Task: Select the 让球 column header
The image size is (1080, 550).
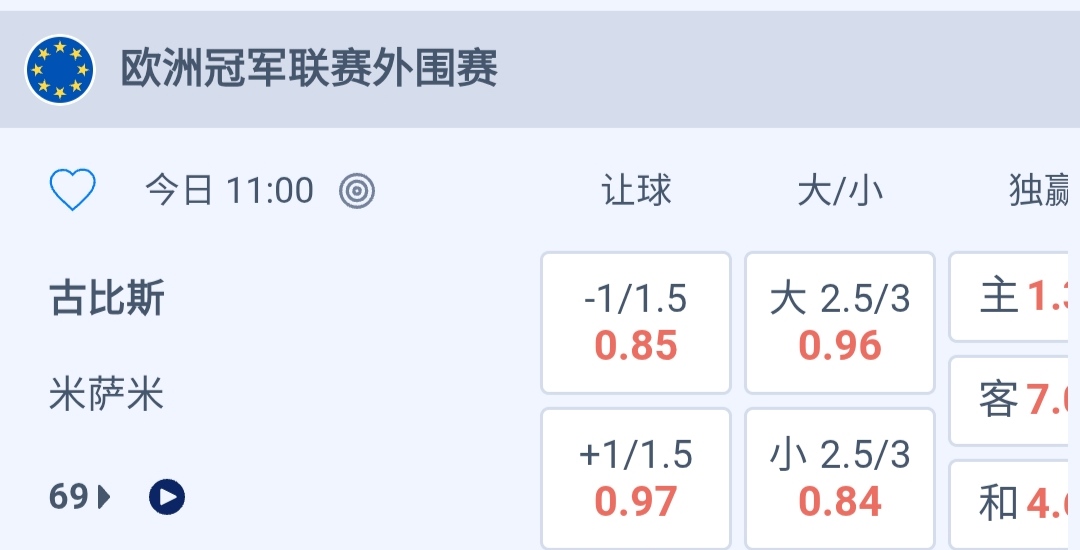Action: (x=636, y=190)
